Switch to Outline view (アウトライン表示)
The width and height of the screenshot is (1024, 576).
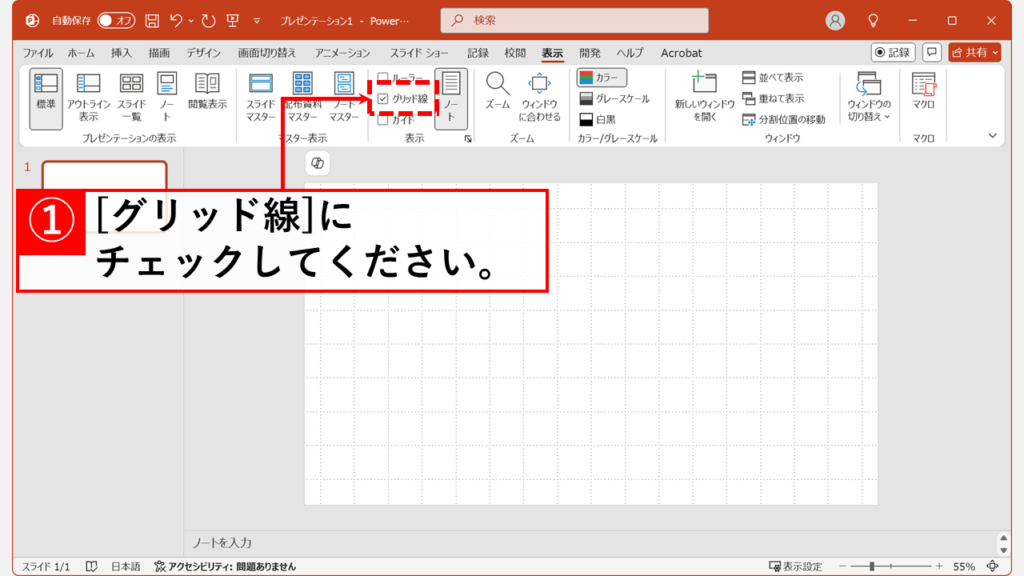[88, 99]
